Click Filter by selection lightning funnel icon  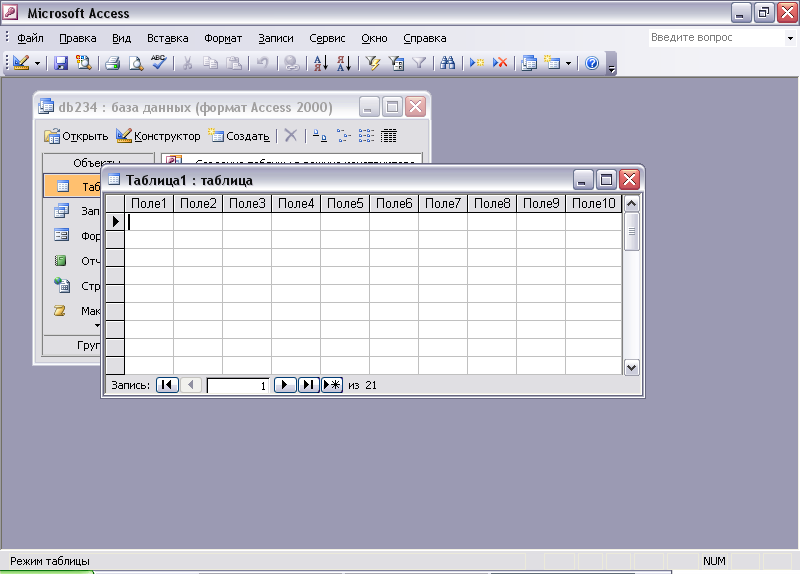[x=373, y=63]
